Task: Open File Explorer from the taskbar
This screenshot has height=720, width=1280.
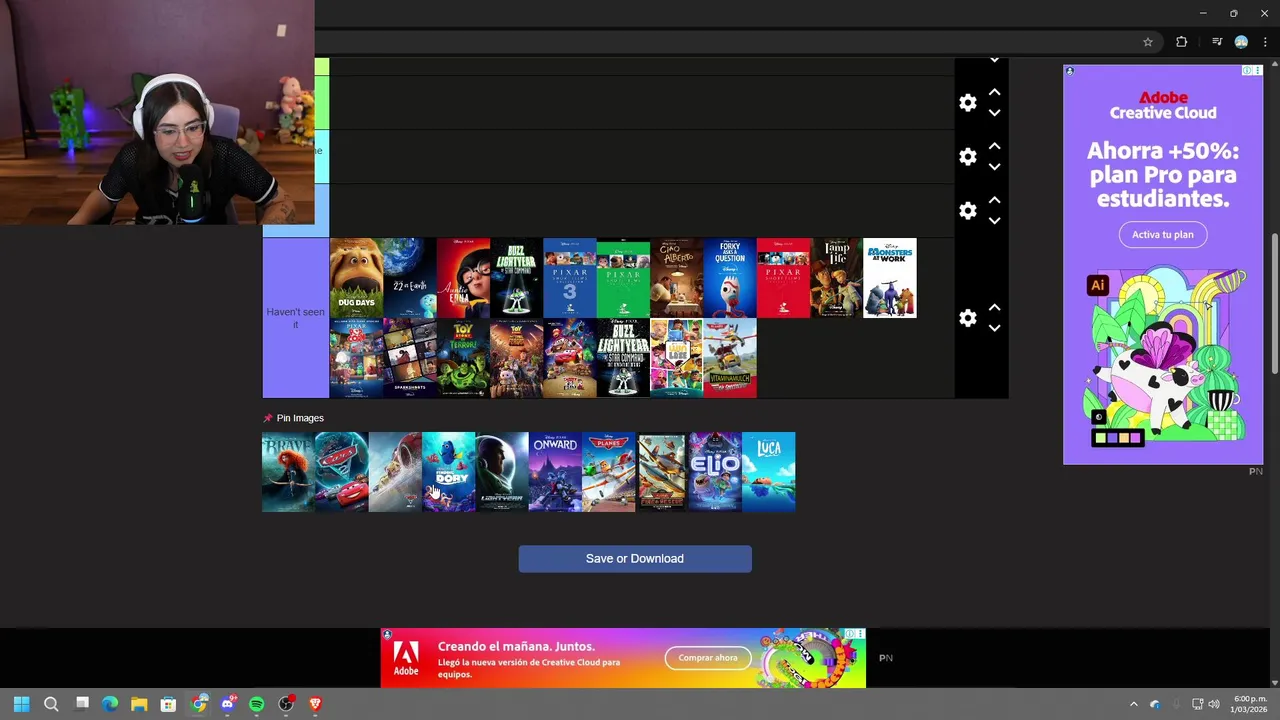Action: coord(139,704)
